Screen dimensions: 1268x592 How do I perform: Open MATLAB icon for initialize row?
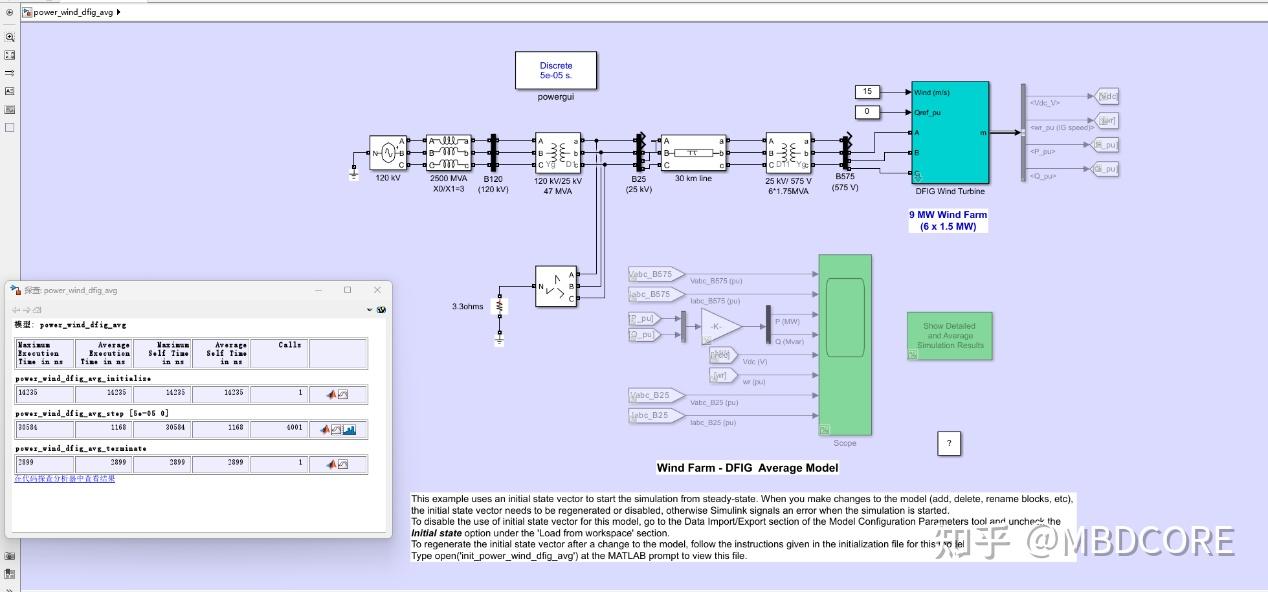(330, 394)
